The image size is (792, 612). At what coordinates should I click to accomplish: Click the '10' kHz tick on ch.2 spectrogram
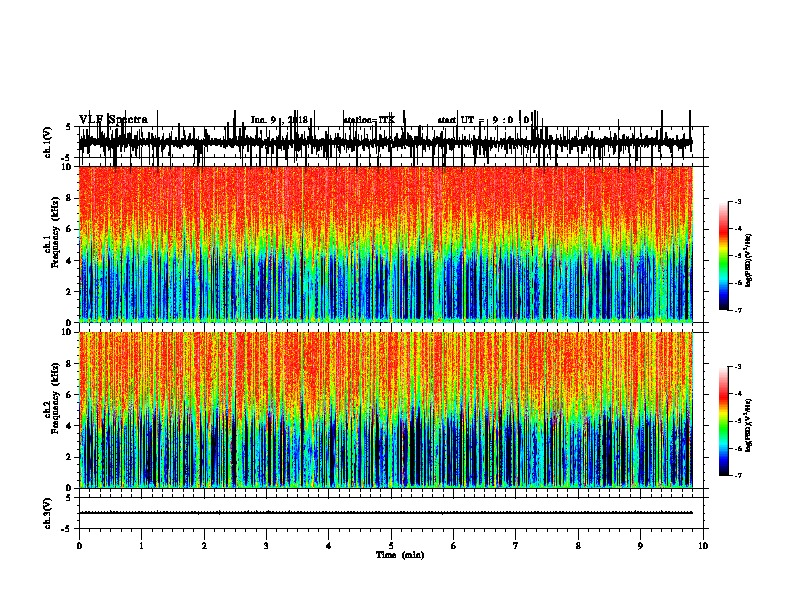pos(68,332)
